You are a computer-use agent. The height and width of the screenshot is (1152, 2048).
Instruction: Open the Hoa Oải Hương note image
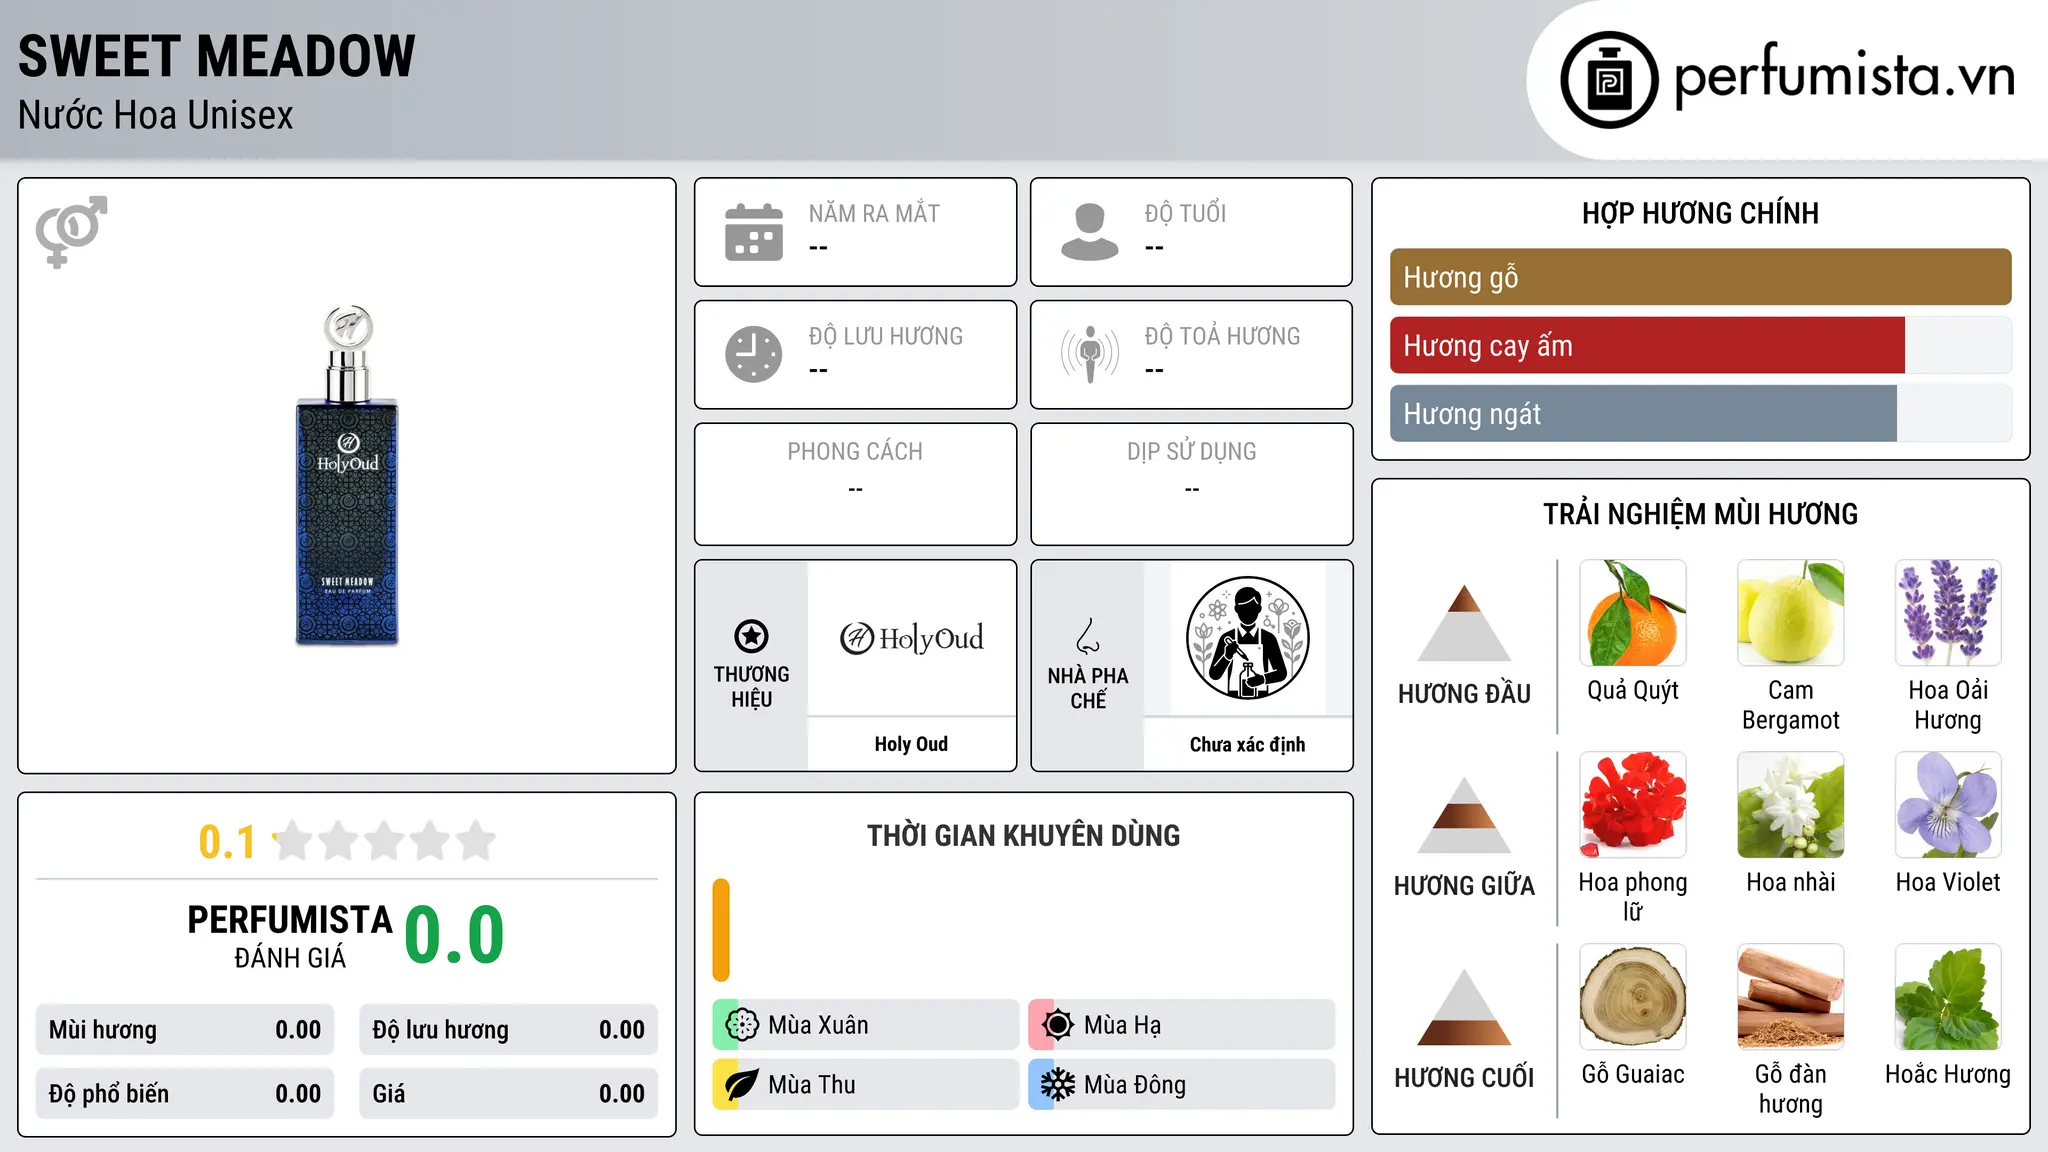coord(1948,613)
